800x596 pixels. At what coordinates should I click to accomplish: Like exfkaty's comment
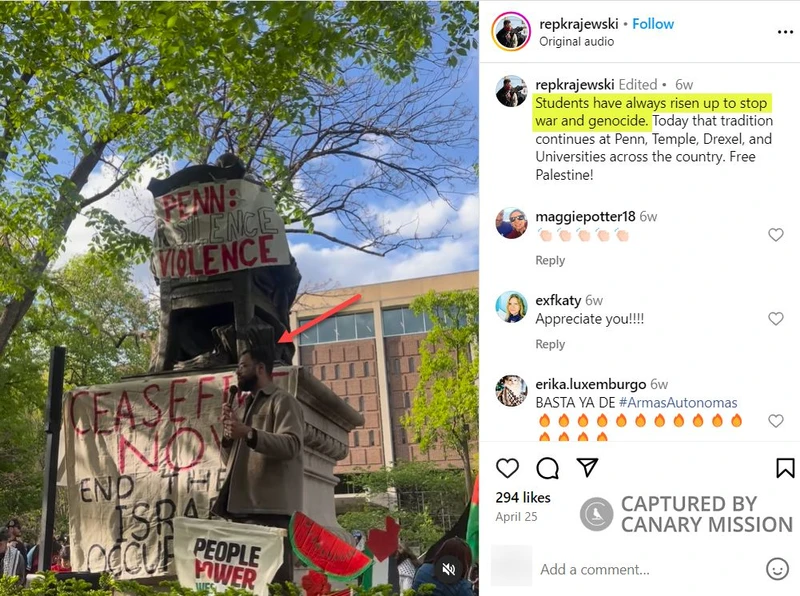click(x=776, y=319)
